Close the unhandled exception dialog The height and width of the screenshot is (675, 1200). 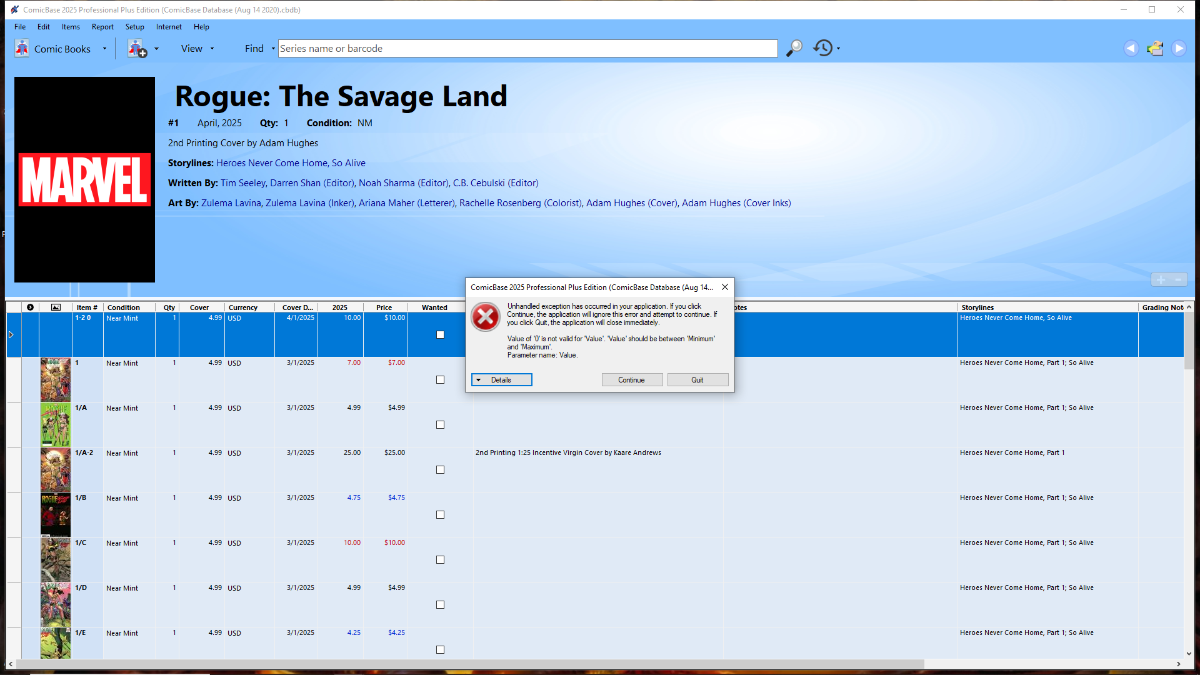[725, 286]
